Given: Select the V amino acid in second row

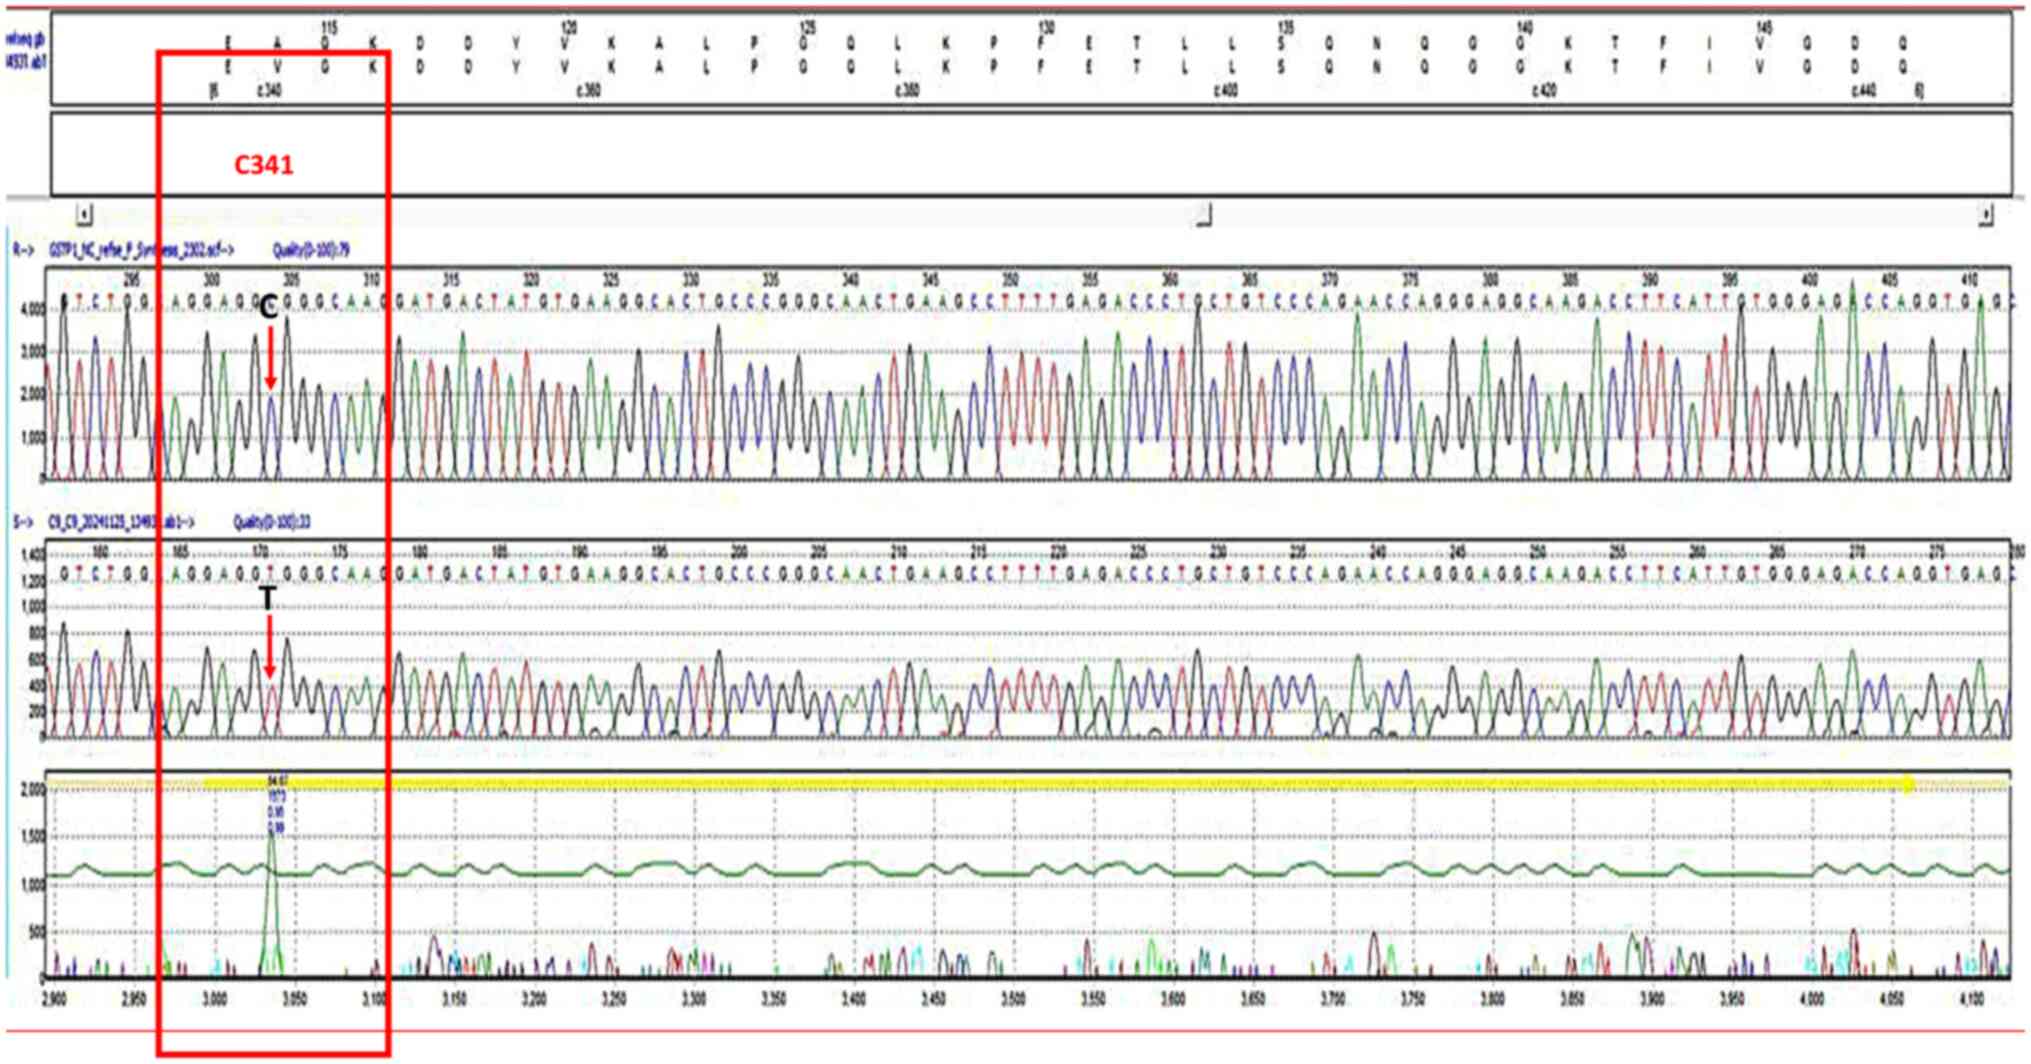Looking at the screenshot, I should [x=277, y=68].
